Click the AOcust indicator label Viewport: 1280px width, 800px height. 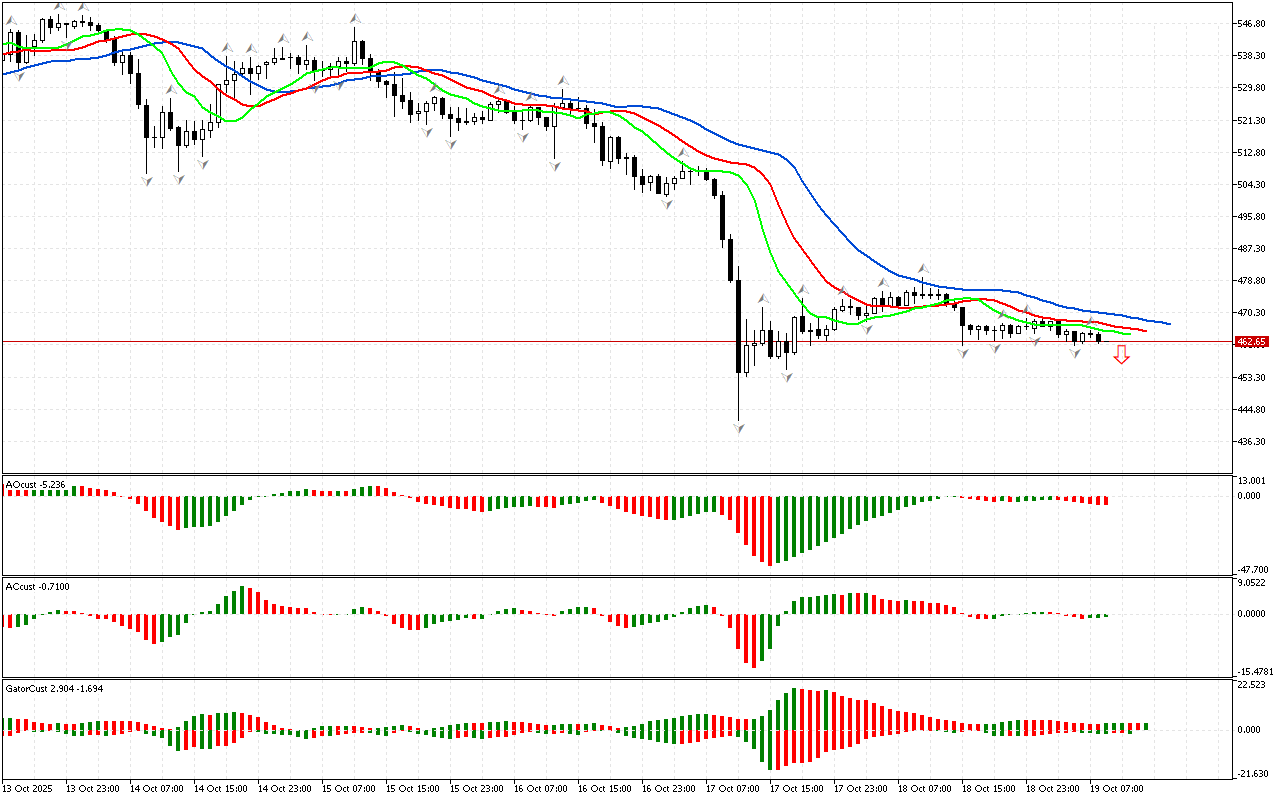36,485
